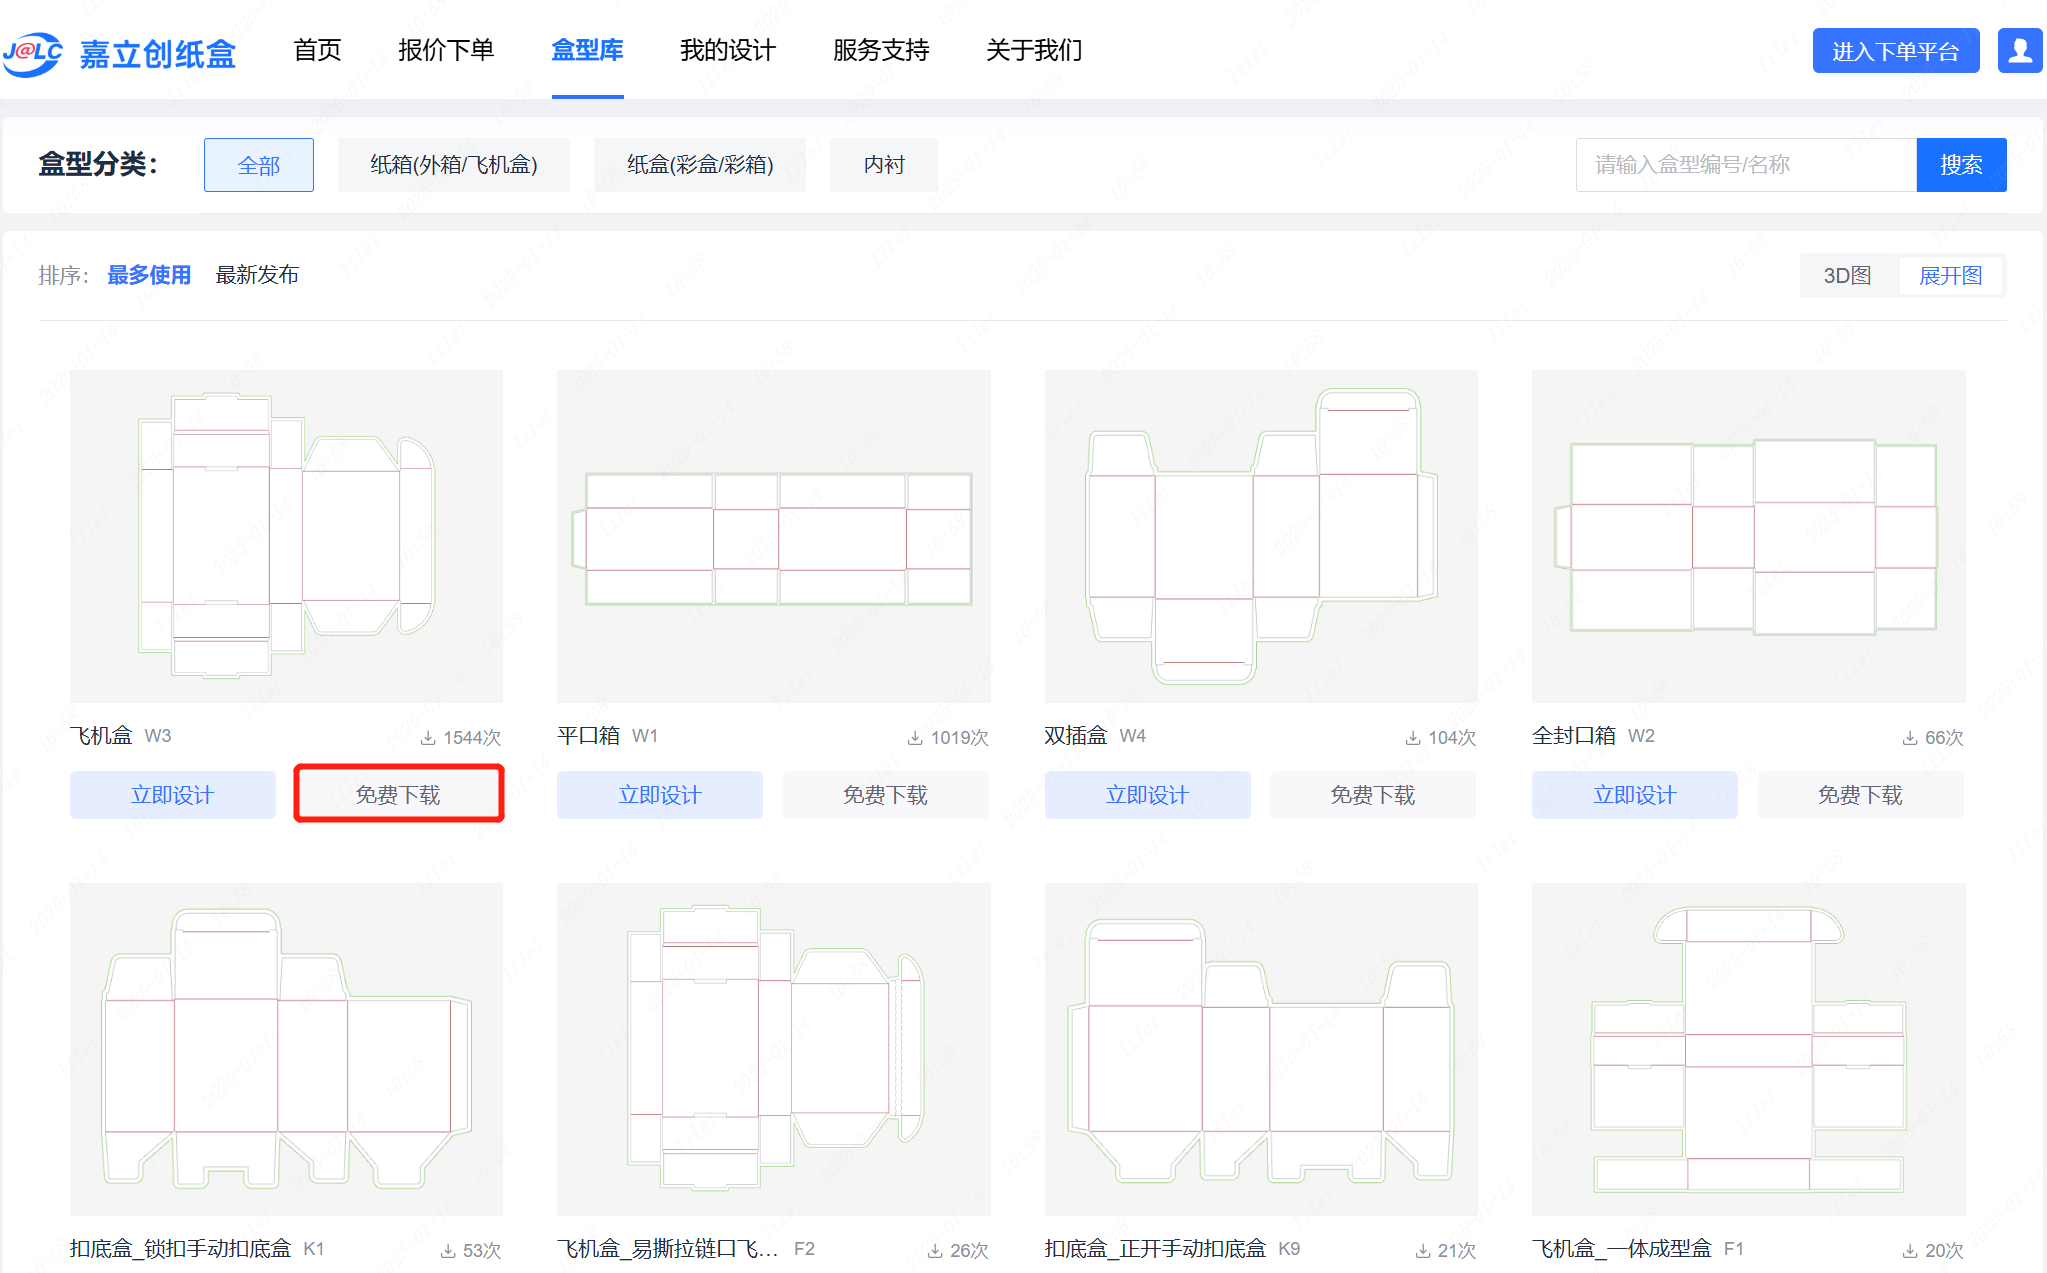This screenshot has width=2047, height=1273.
Task: Open 我的设计 navigation item
Action: [x=728, y=50]
